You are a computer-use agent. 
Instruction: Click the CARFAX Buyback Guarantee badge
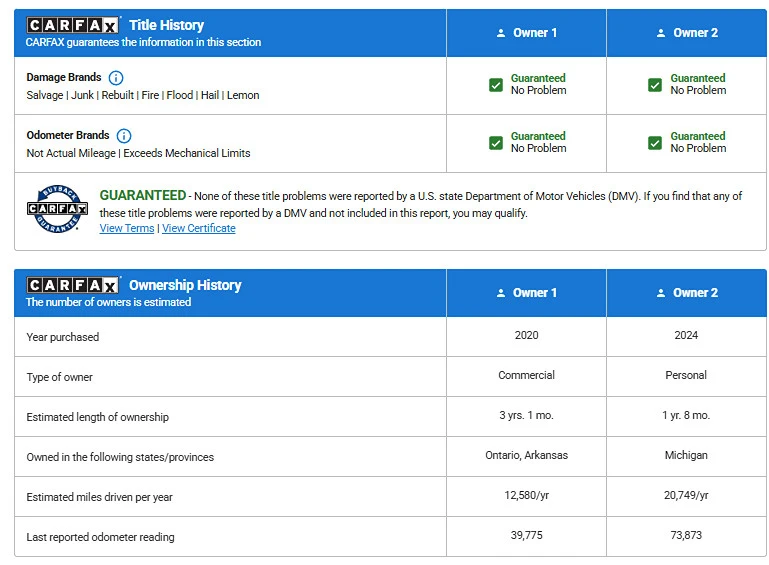click(57, 209)
